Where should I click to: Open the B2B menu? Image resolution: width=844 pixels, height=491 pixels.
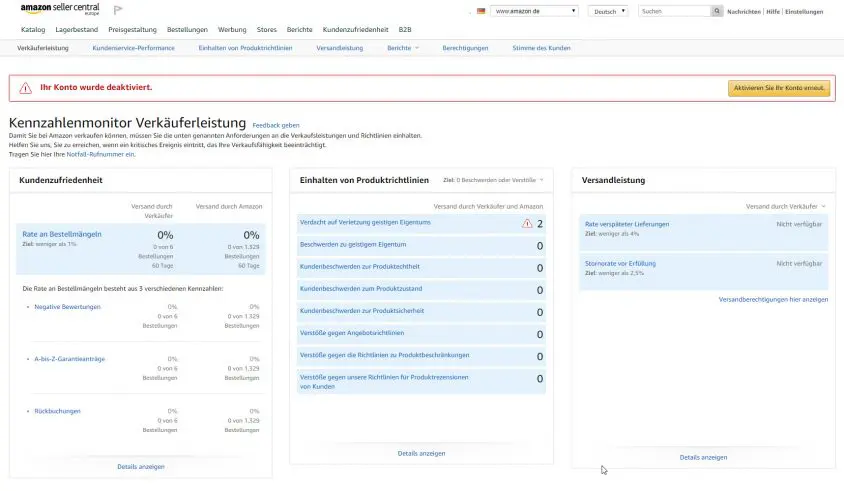[x=405, y=30]
